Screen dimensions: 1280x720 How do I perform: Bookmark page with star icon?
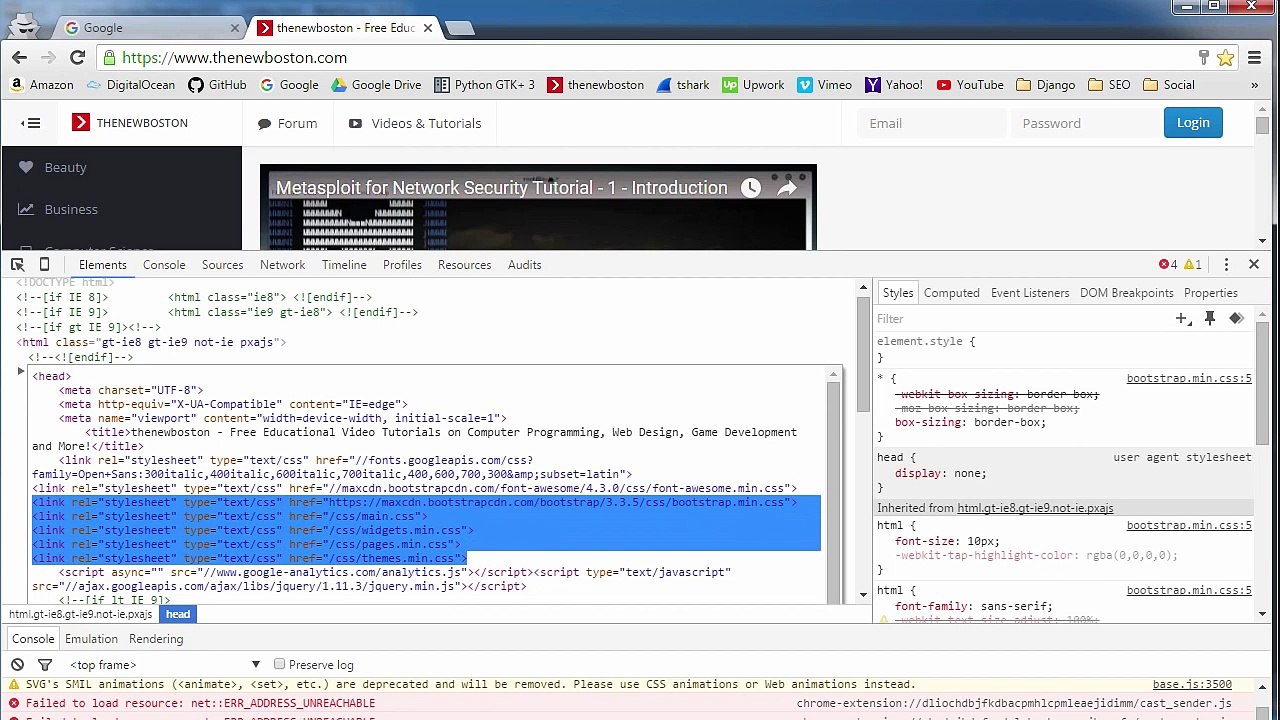tap(1225, 58)
